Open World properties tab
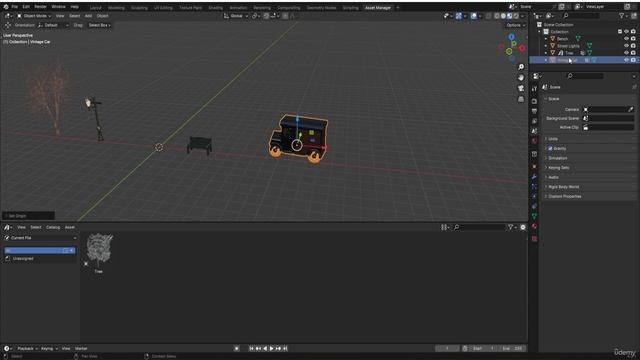640x360 pixels. tap(534, 141)
